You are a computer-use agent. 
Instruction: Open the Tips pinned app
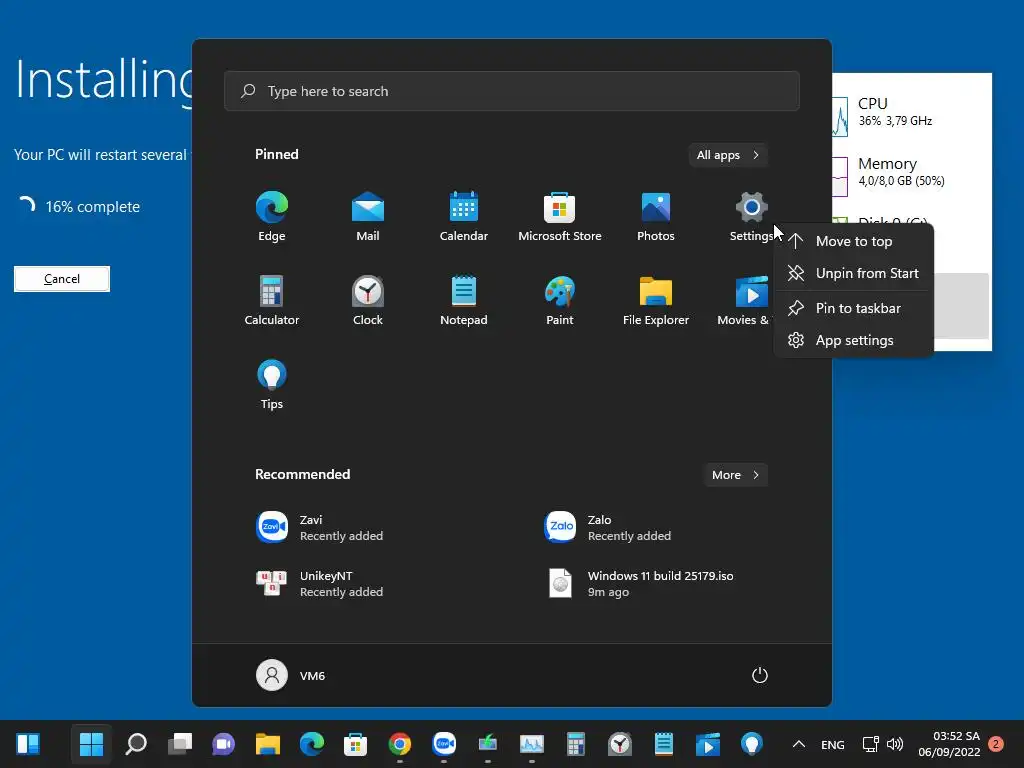coord(272,385)
